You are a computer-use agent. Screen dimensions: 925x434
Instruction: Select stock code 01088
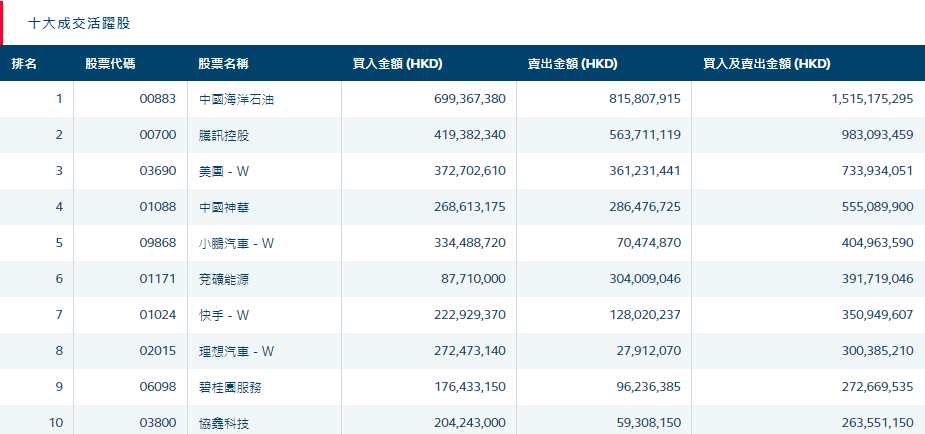tap(158, 207)
